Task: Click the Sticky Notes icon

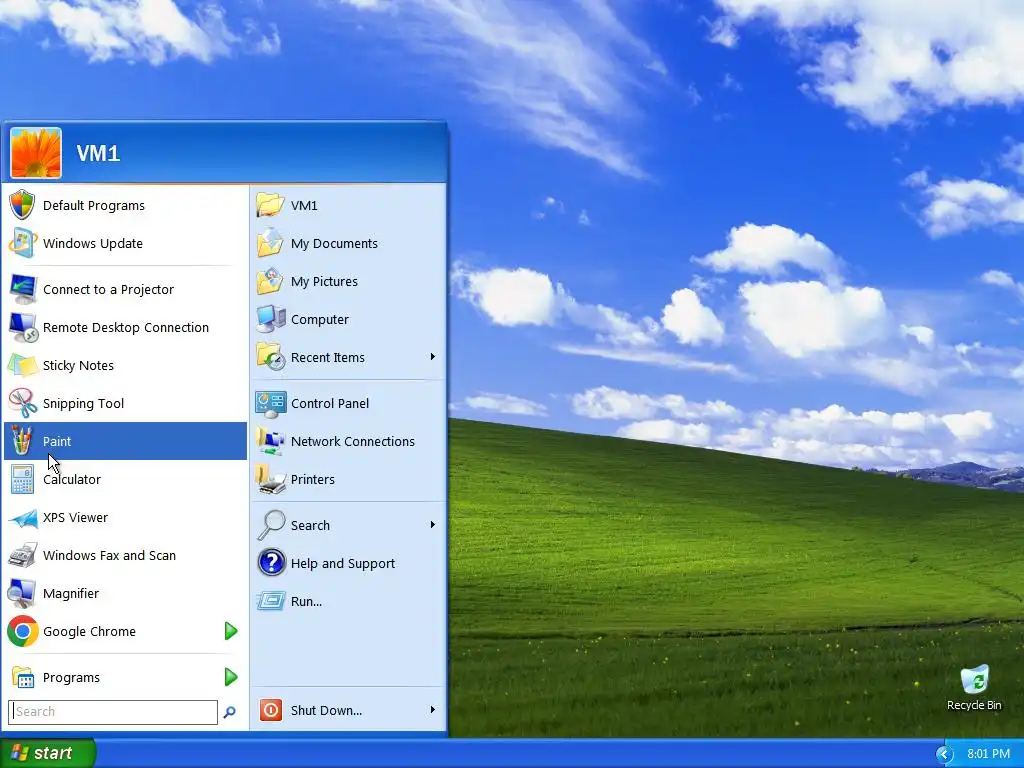Action: 22,365
